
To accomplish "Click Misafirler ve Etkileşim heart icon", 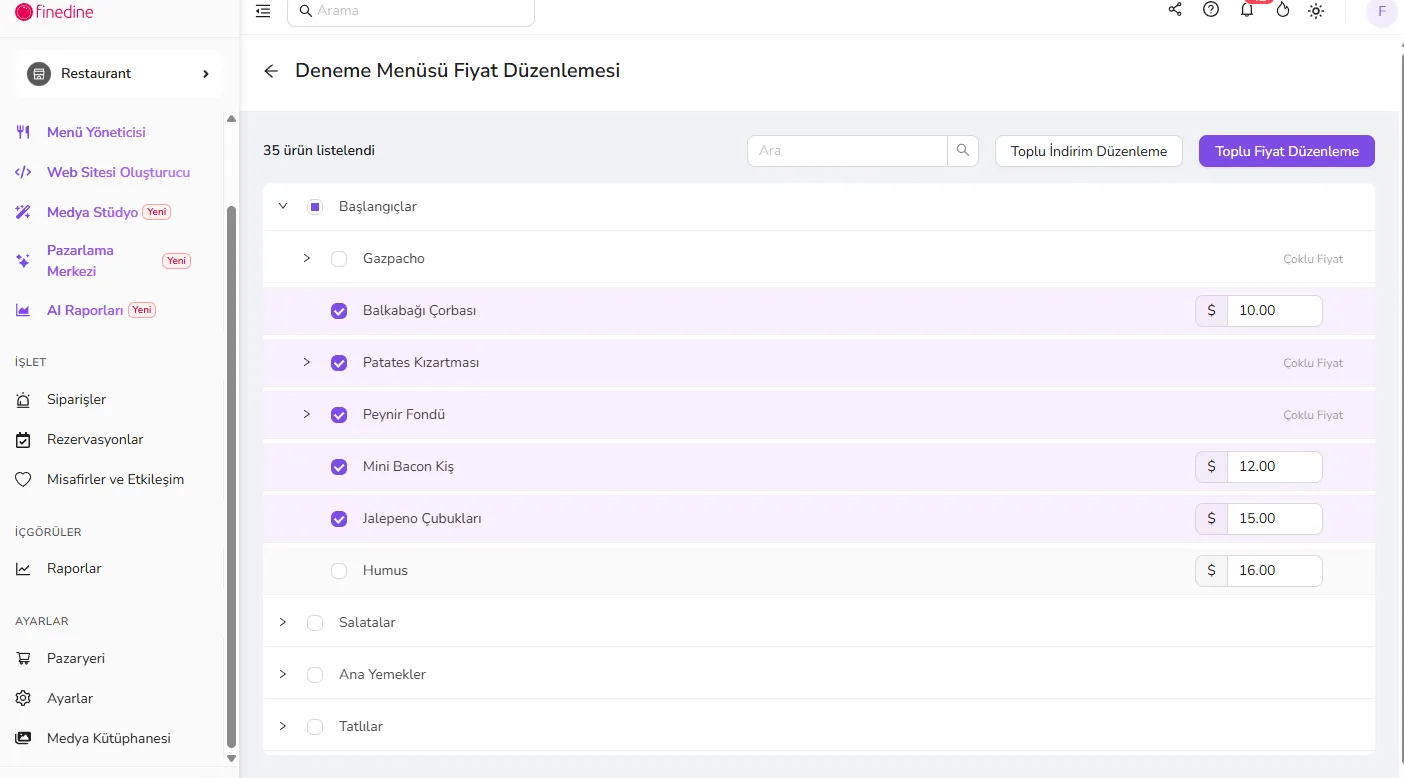I will [23, 480].
